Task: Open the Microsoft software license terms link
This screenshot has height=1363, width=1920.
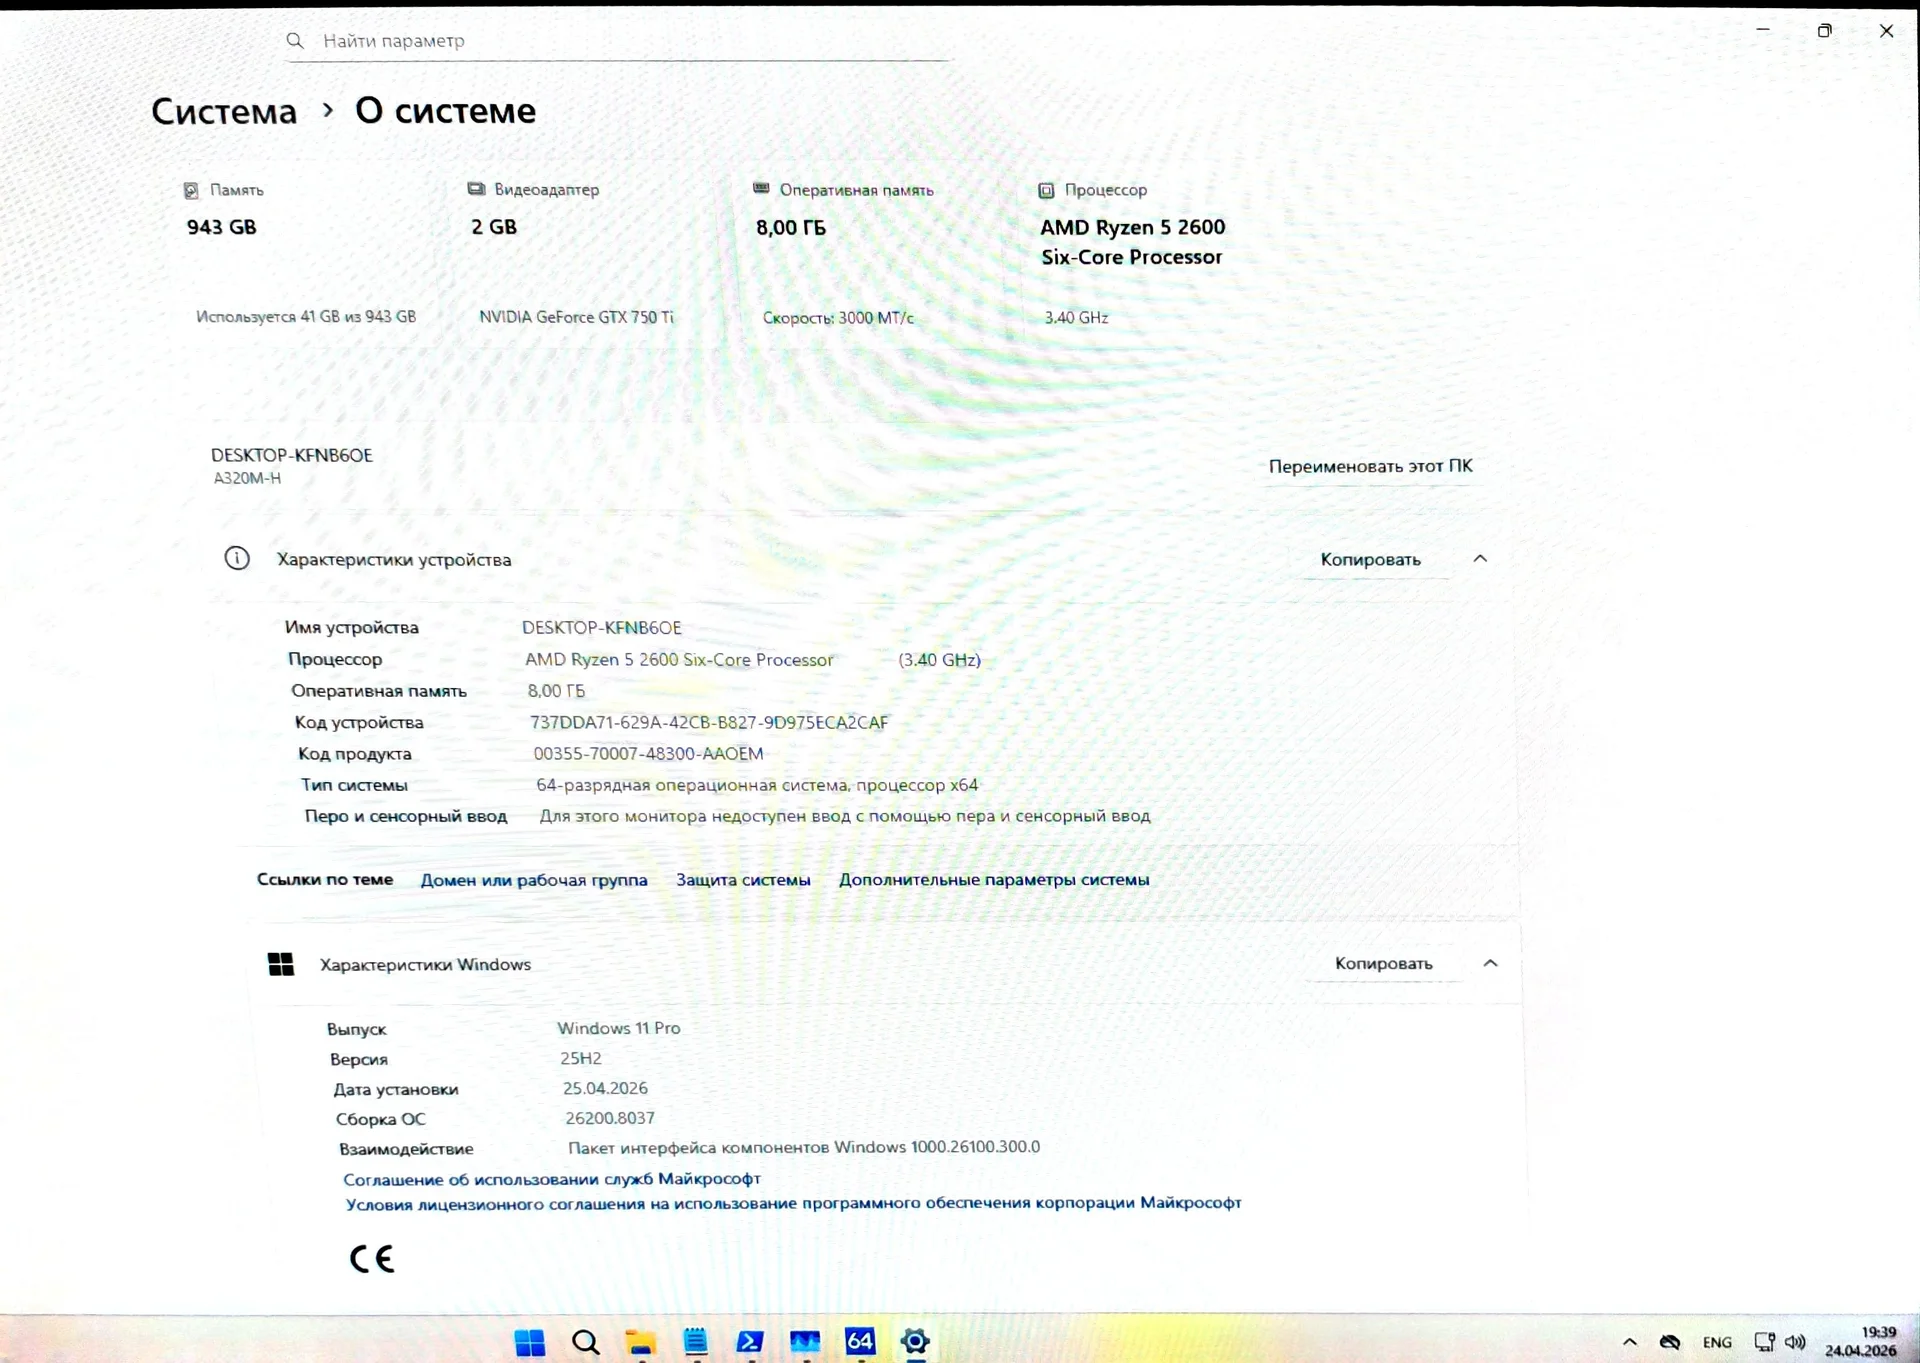Action: click(794, 1203)
